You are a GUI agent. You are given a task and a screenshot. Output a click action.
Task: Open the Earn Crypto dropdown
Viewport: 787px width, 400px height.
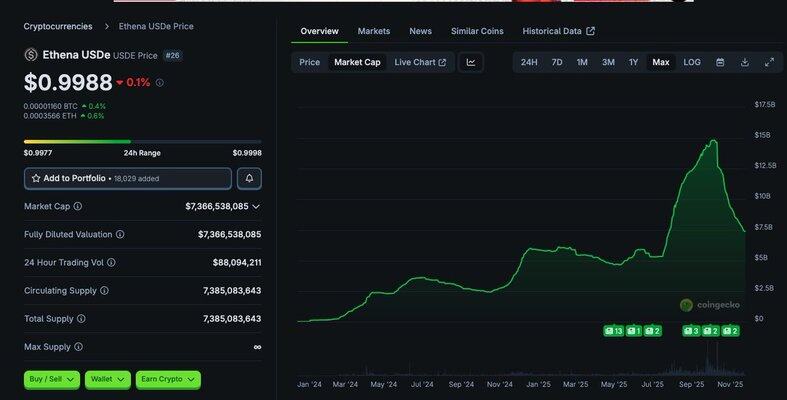168,380
